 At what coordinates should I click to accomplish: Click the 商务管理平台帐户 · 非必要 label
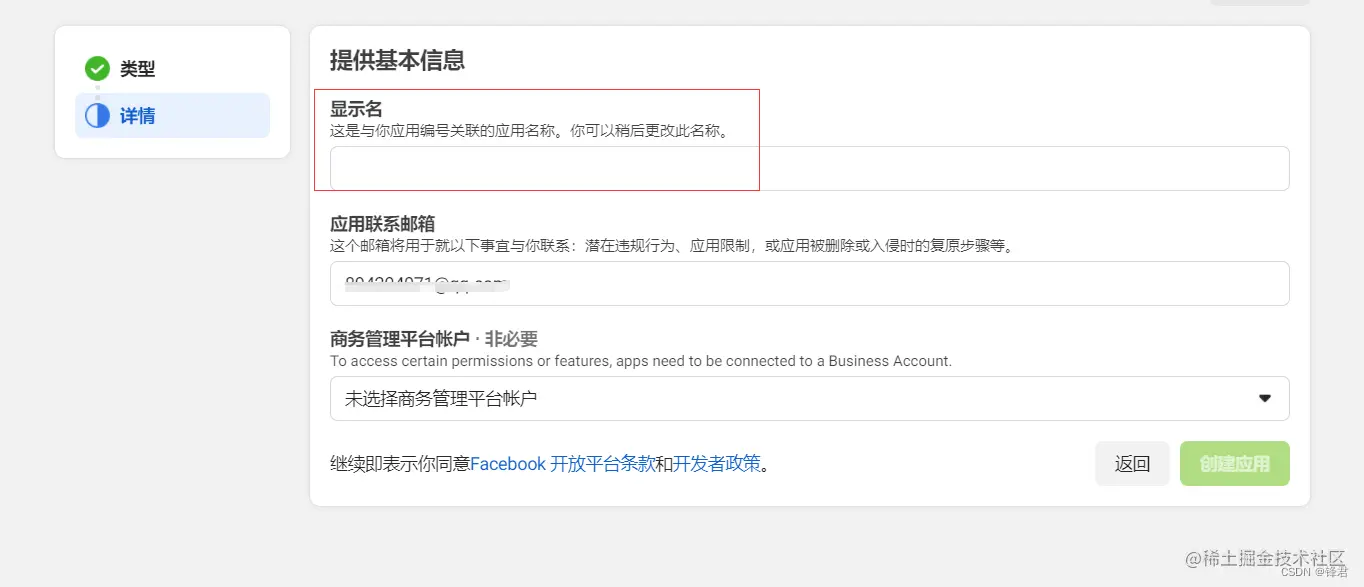[434, 339]
